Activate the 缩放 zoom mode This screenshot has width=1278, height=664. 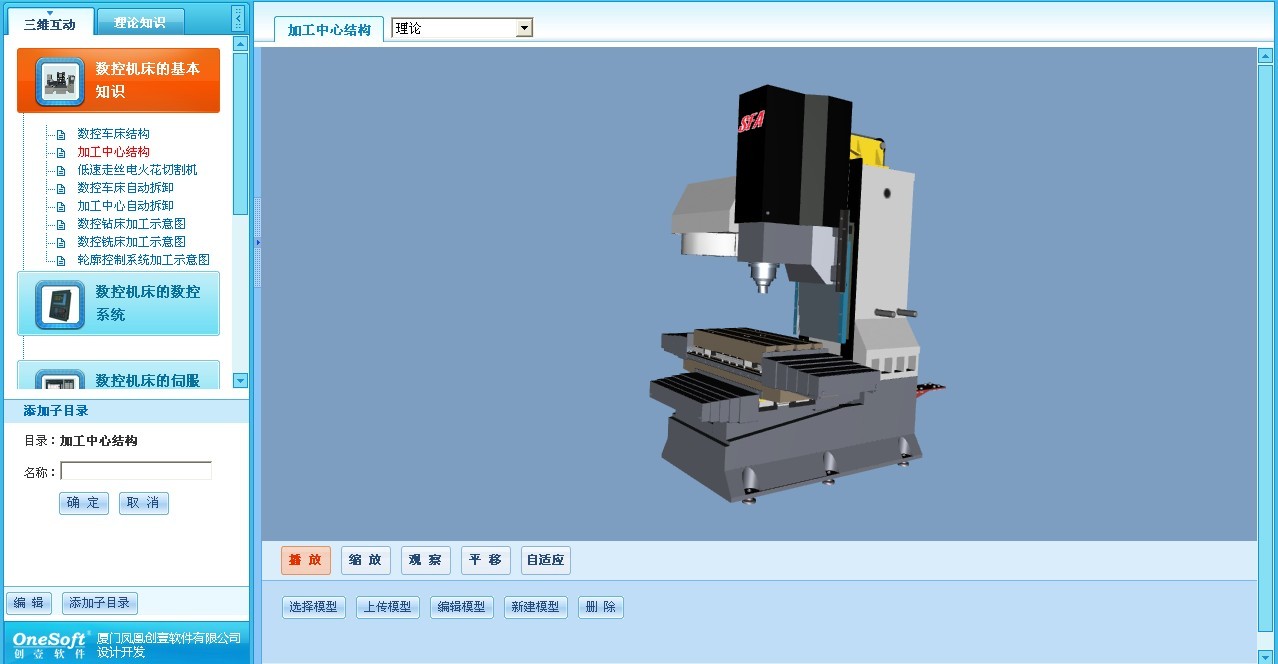(365, 560)
